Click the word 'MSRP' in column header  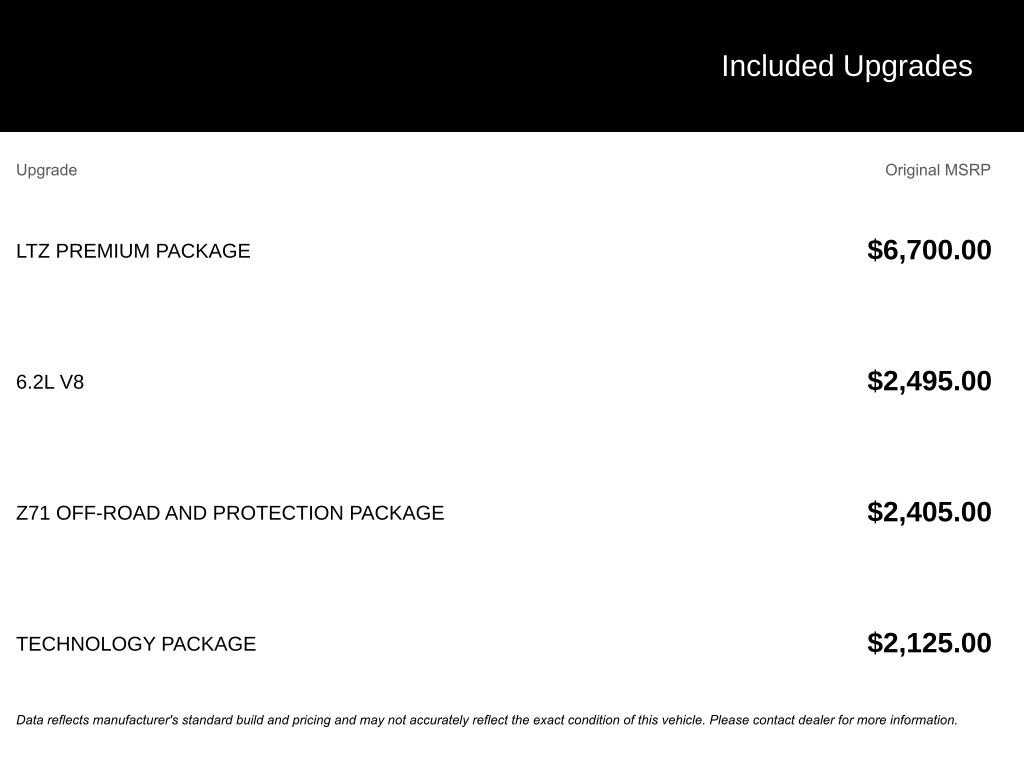(967, 170)
